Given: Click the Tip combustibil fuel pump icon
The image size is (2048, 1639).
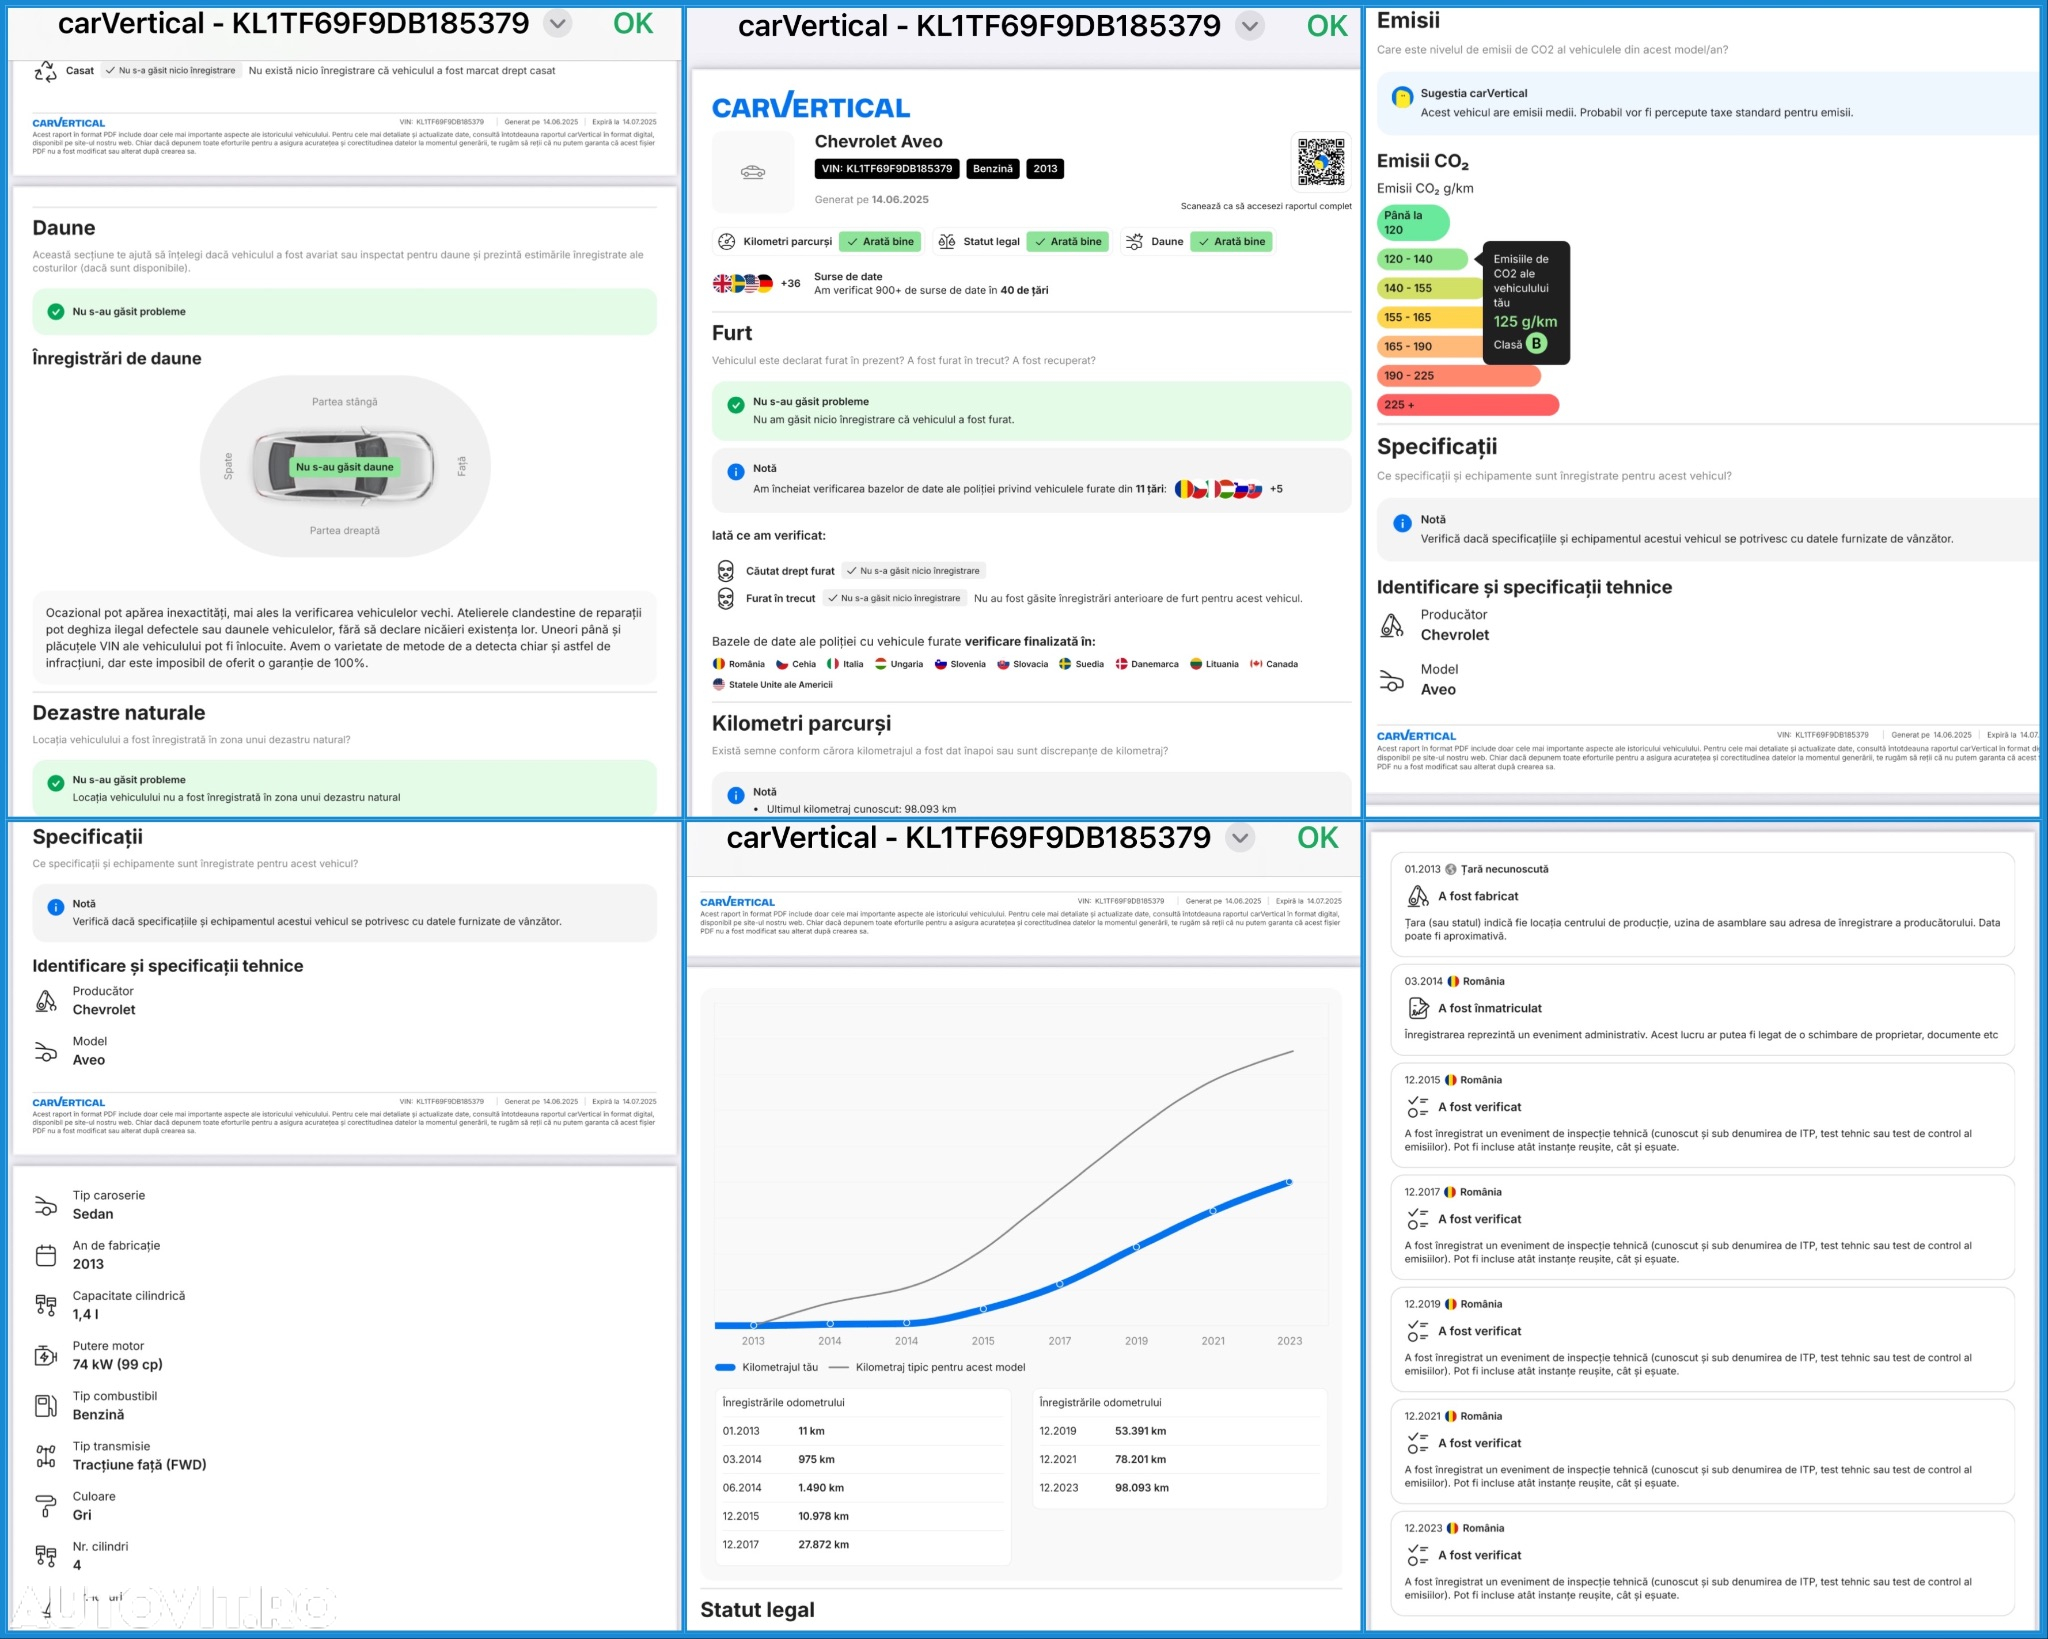Looking at the screenshot, I should [x=46, y=1406].
